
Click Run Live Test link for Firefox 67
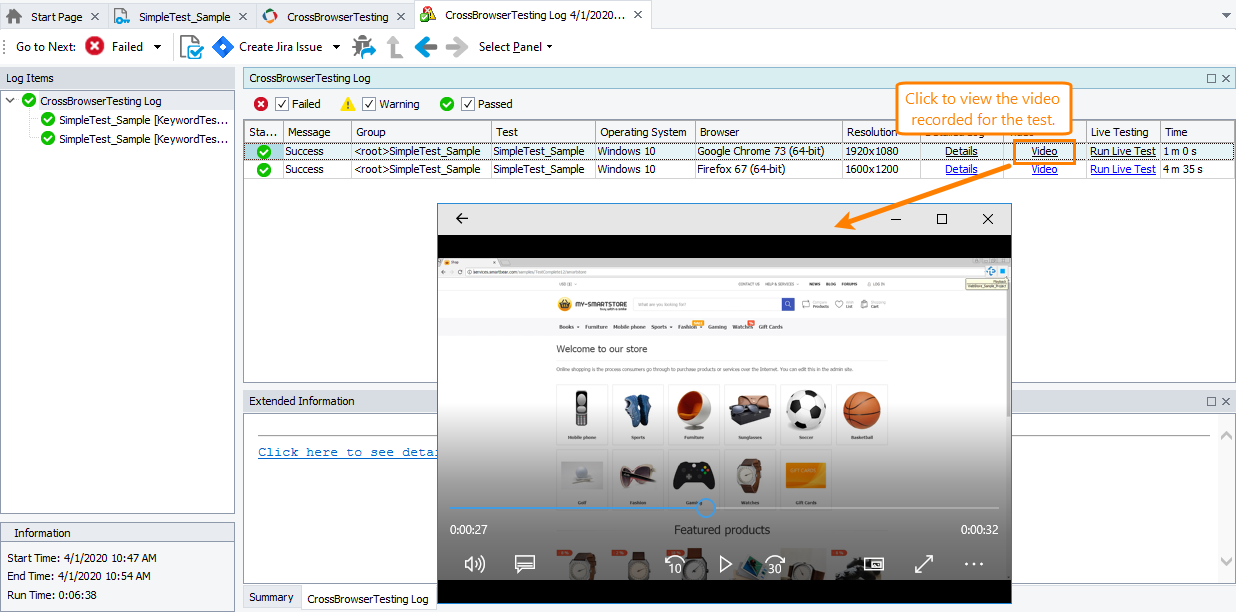1122,169
